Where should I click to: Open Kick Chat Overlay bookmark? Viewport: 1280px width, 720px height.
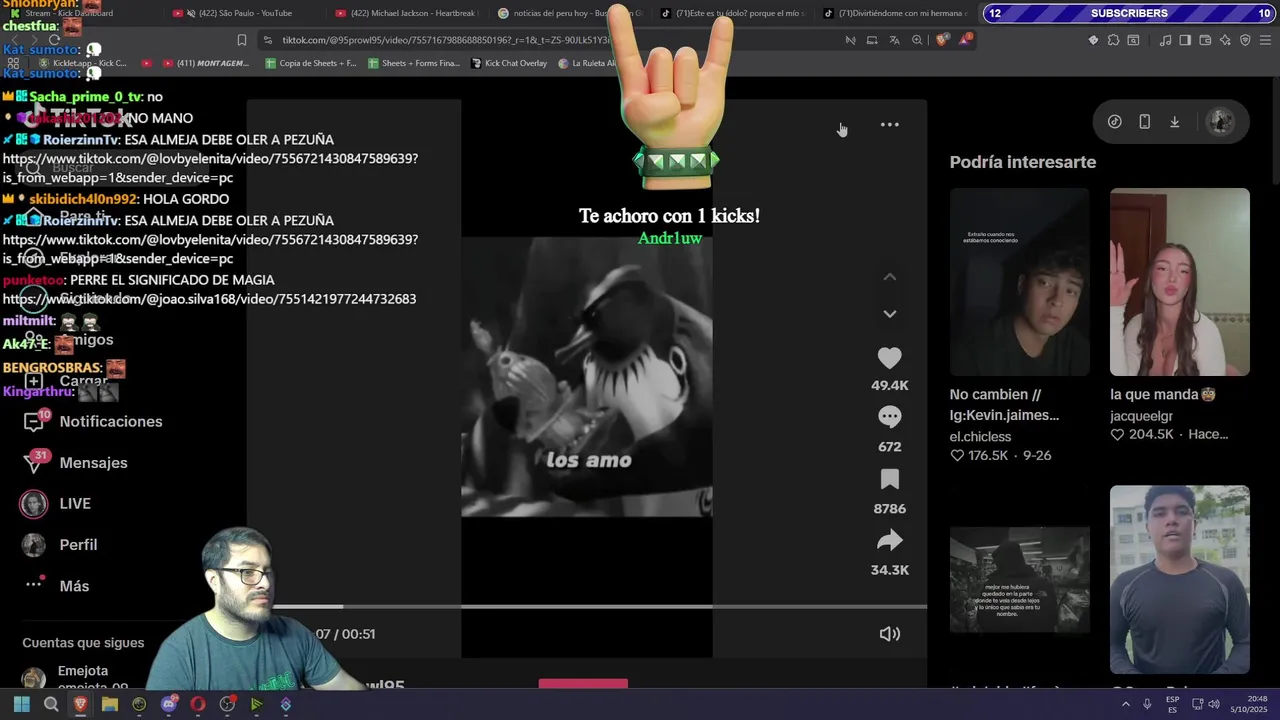tap(508, 63)
